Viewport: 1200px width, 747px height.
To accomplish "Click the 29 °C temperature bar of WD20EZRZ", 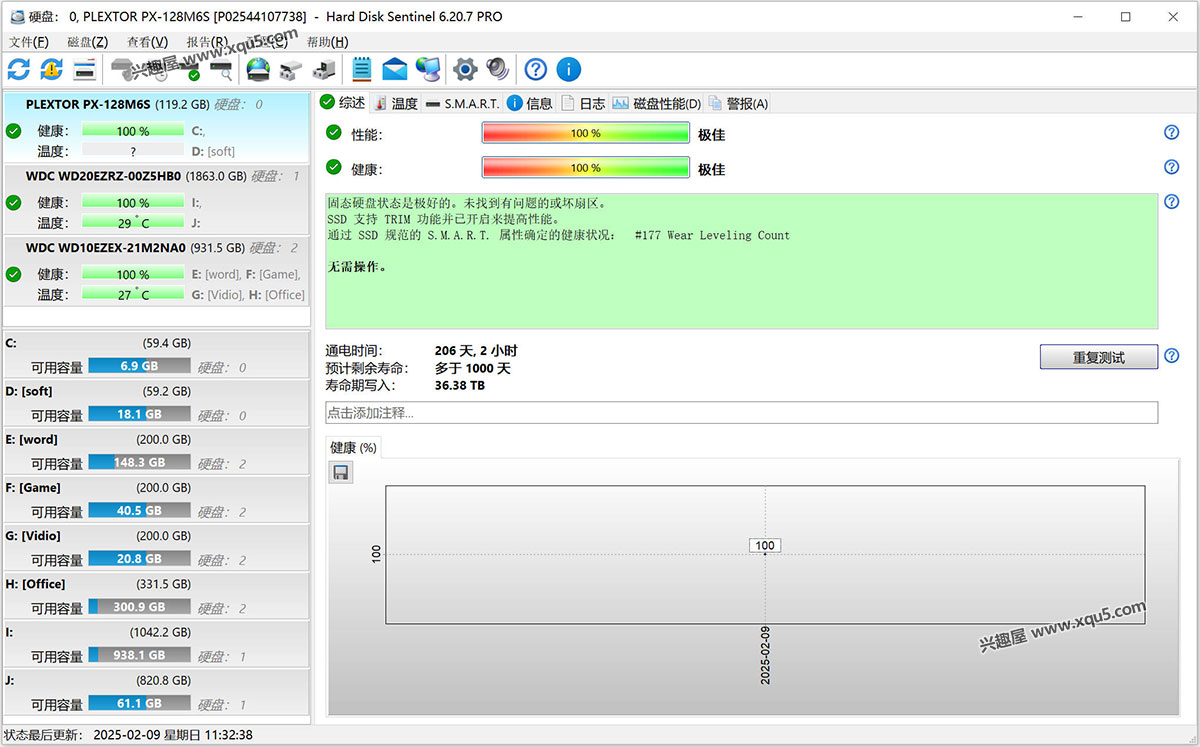I will [133, 223].
